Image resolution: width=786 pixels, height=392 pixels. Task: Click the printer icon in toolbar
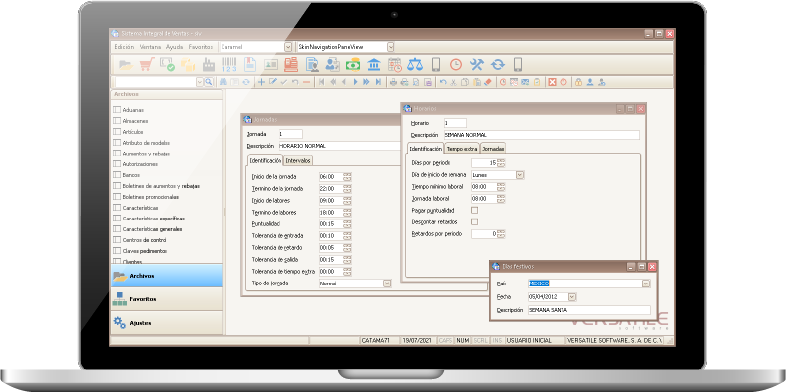tap(394, 82)
